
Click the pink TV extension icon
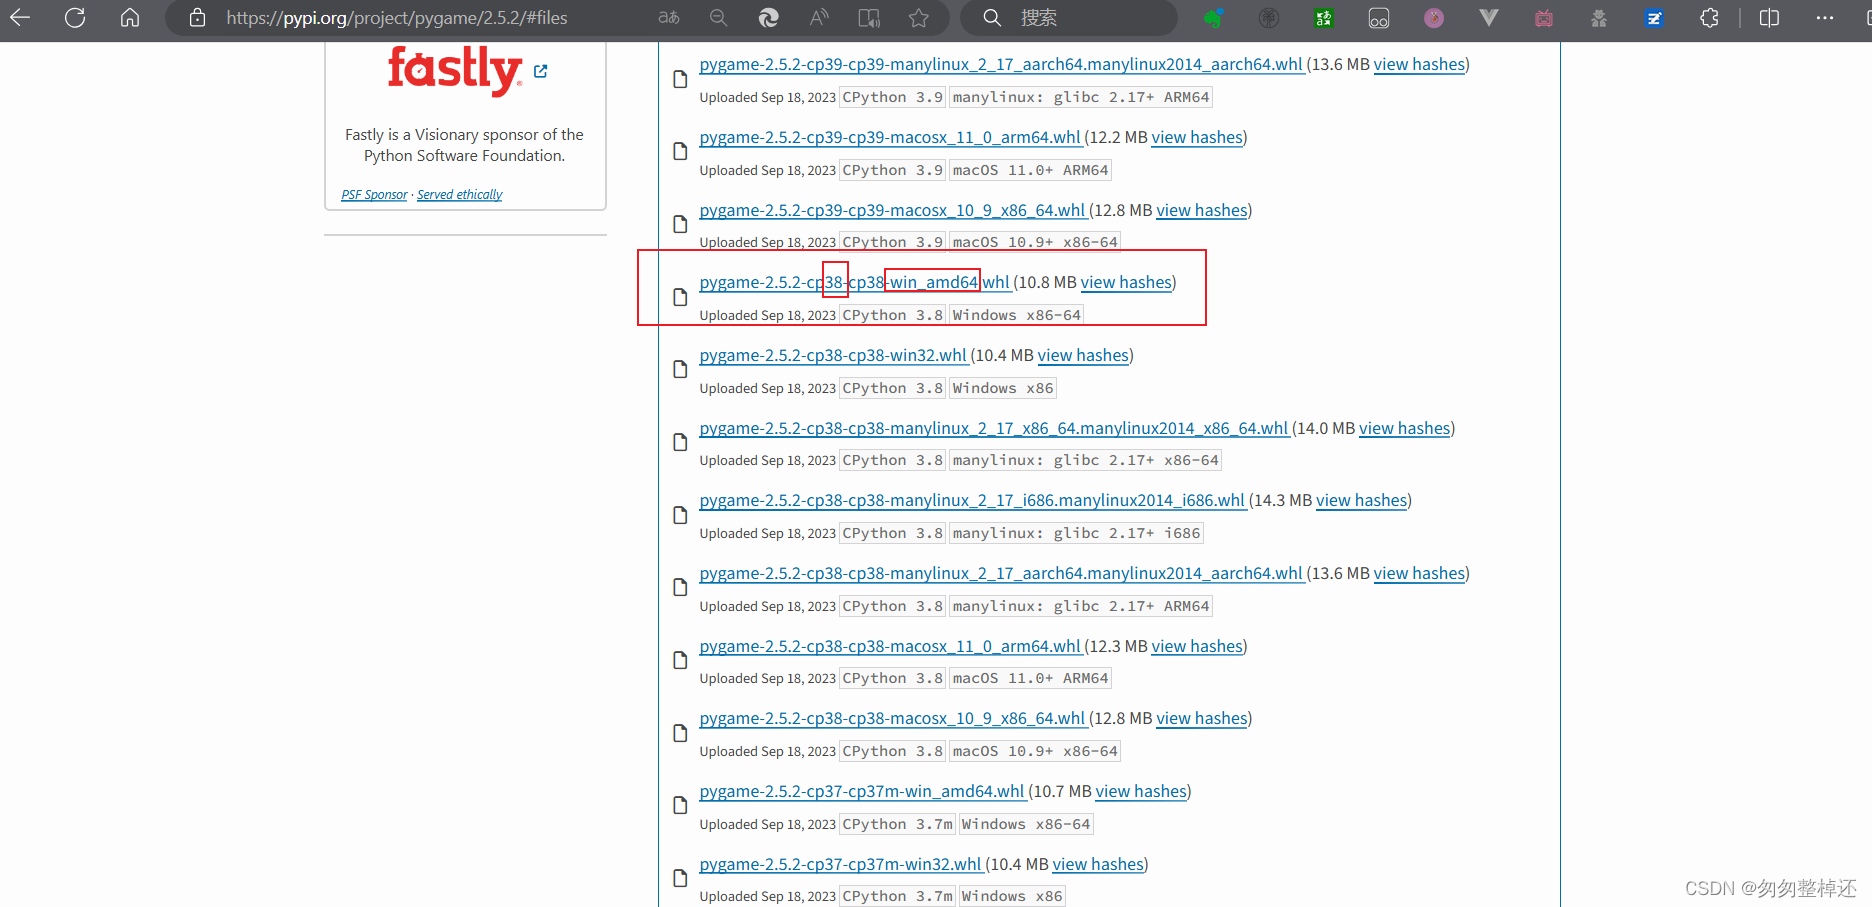click(1544, 18)
